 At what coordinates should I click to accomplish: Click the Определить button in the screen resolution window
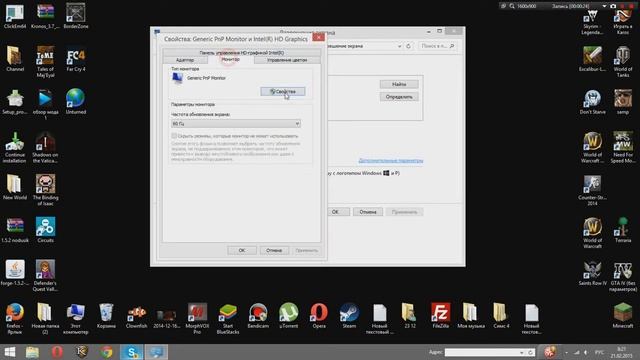399,97
